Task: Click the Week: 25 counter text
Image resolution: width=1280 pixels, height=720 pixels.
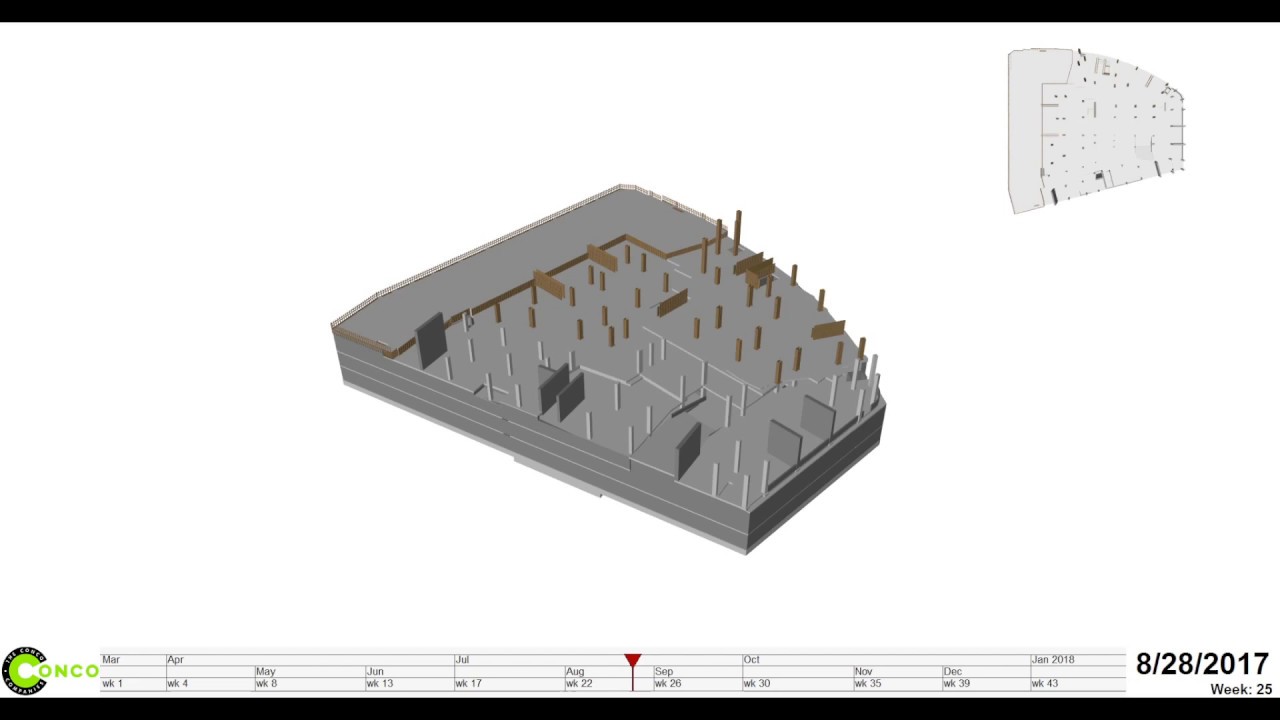Action: (x=1241, y=689)
